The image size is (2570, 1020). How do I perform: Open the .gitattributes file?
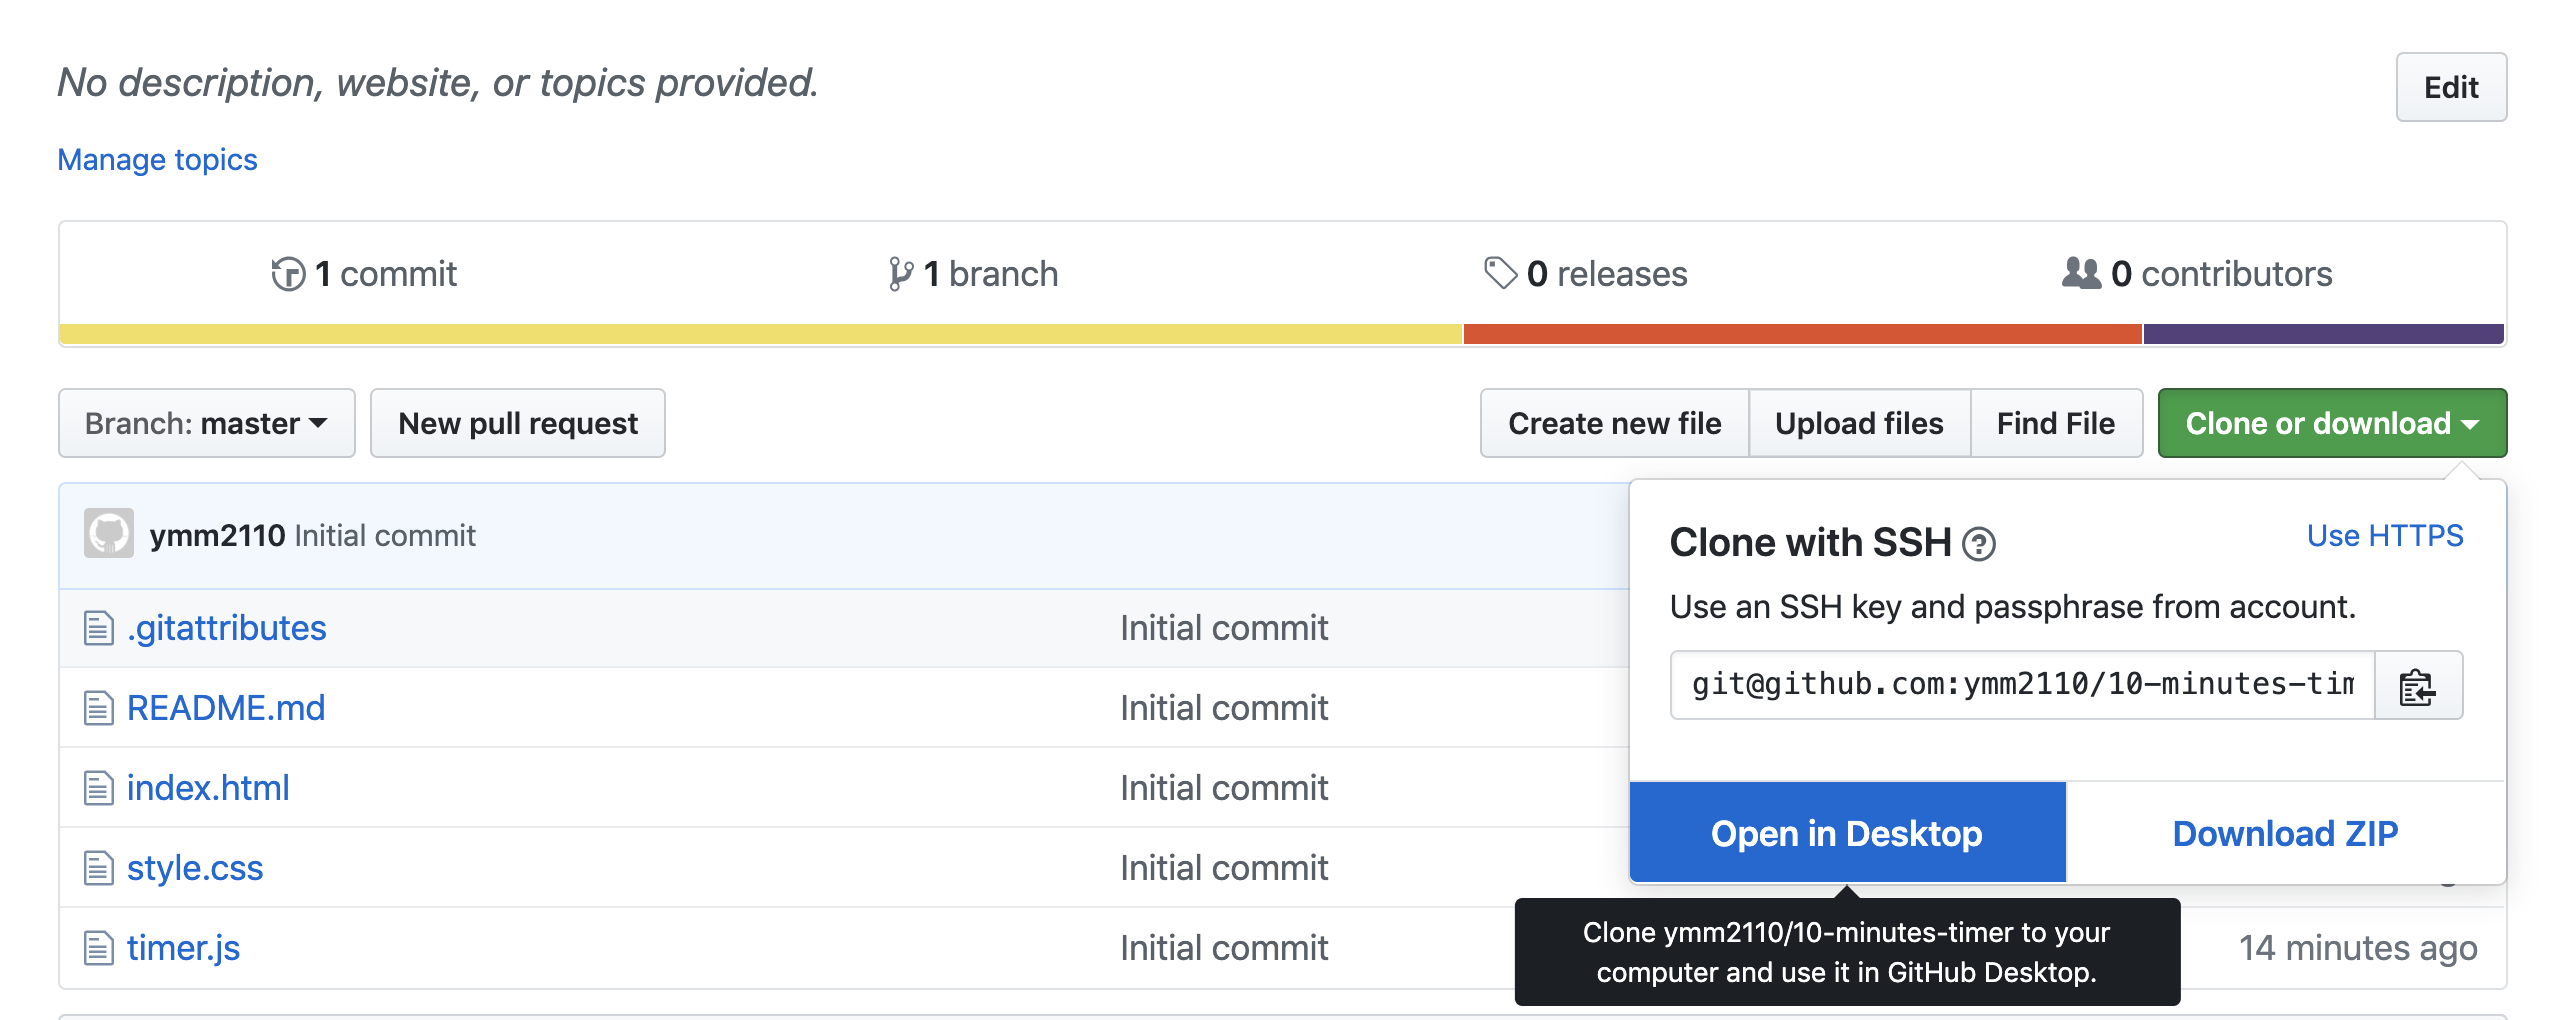pyautogui.click(x=227, y=628)
